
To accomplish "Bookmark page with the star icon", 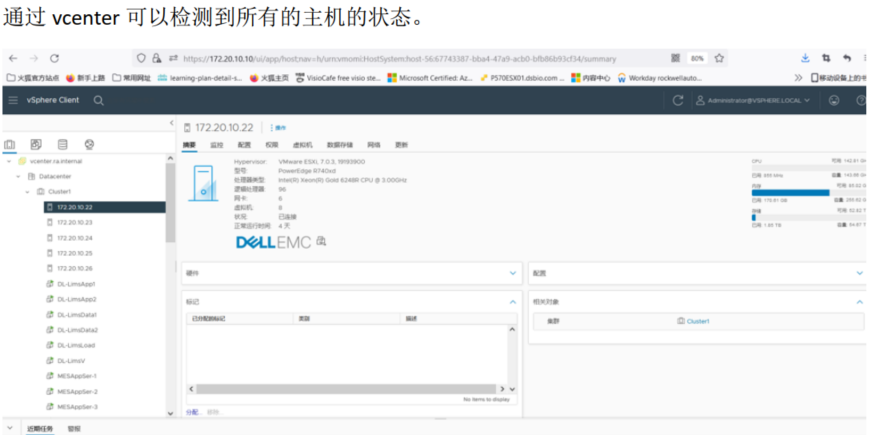I will pos(719,58).
